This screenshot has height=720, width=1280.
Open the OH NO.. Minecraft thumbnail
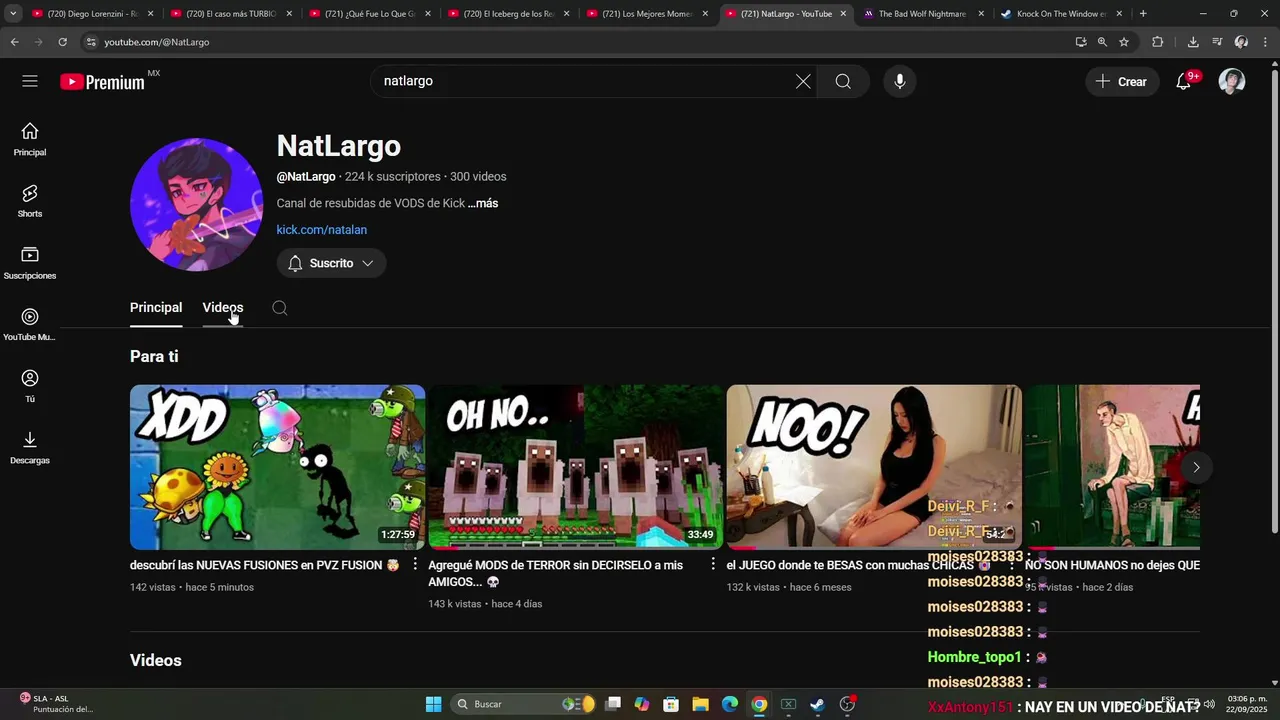click(576, 467)
